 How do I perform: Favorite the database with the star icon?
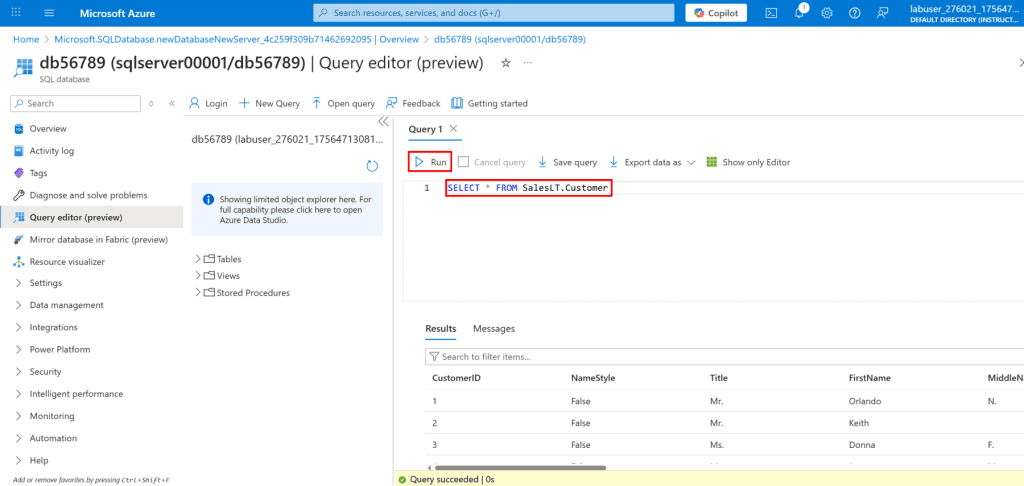[505, 63]
